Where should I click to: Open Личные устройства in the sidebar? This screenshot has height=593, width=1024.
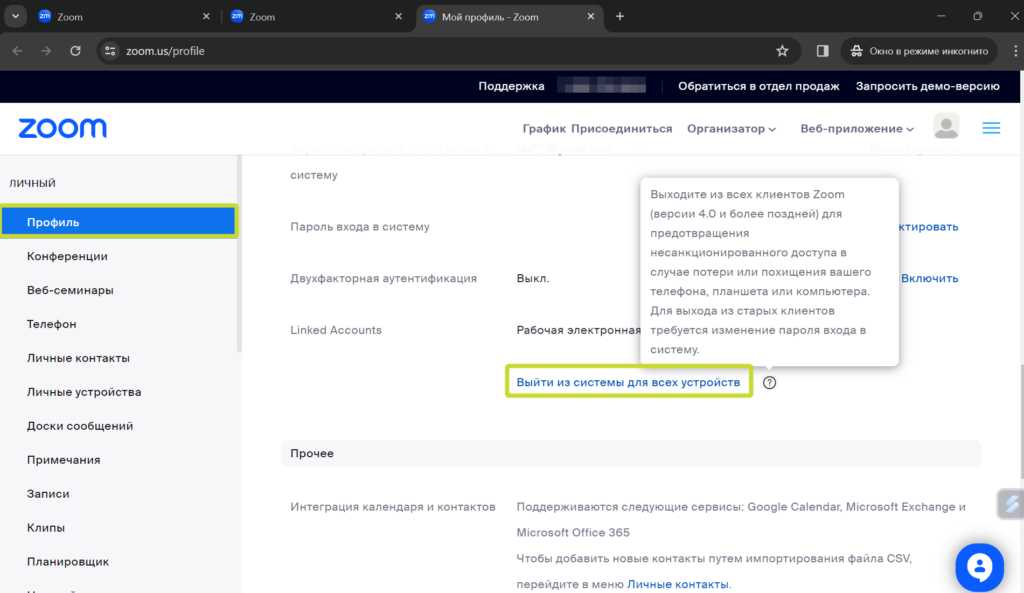84,392
